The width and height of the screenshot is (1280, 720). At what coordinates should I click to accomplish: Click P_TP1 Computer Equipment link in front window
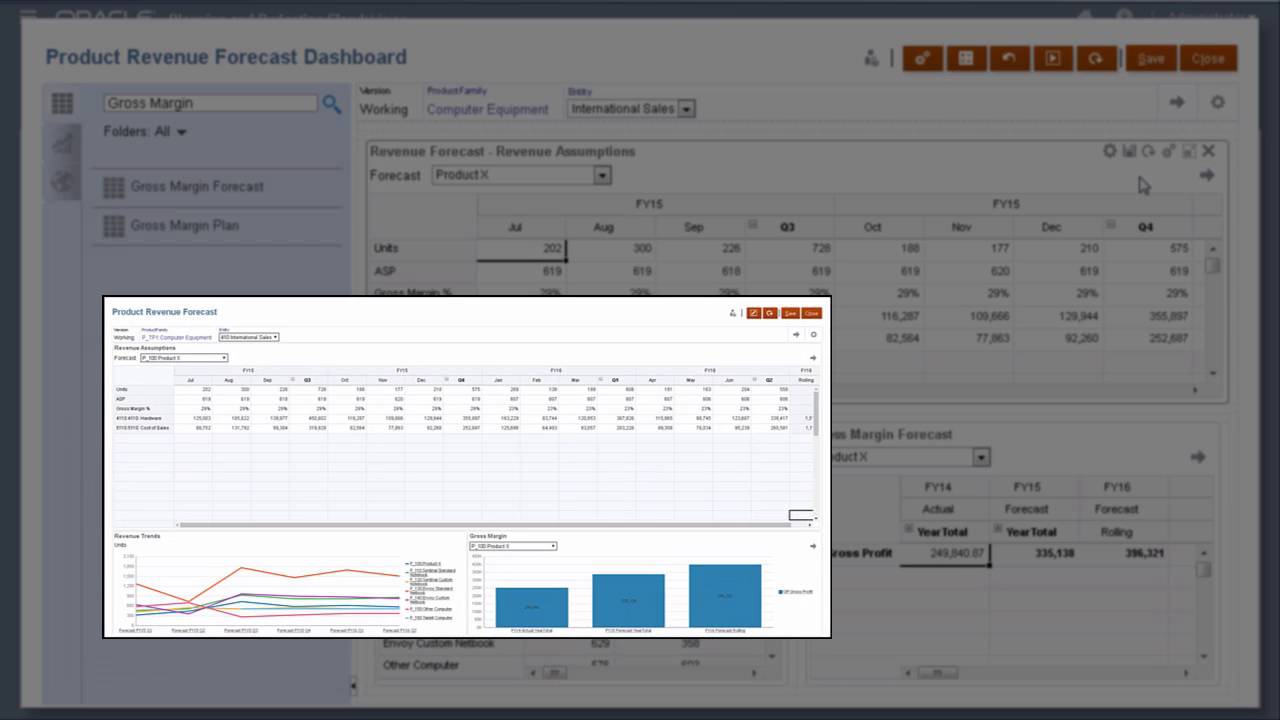(177, 338)
